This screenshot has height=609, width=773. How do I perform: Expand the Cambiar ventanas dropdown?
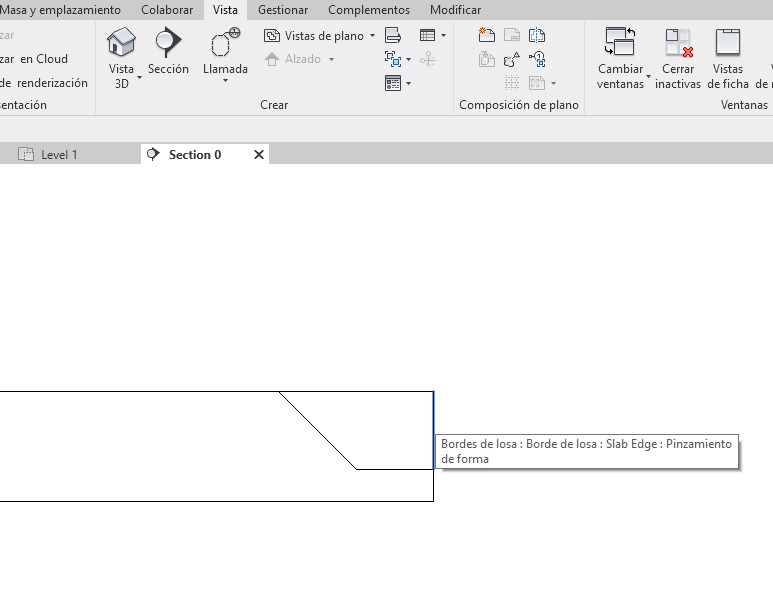click(649, 77)
